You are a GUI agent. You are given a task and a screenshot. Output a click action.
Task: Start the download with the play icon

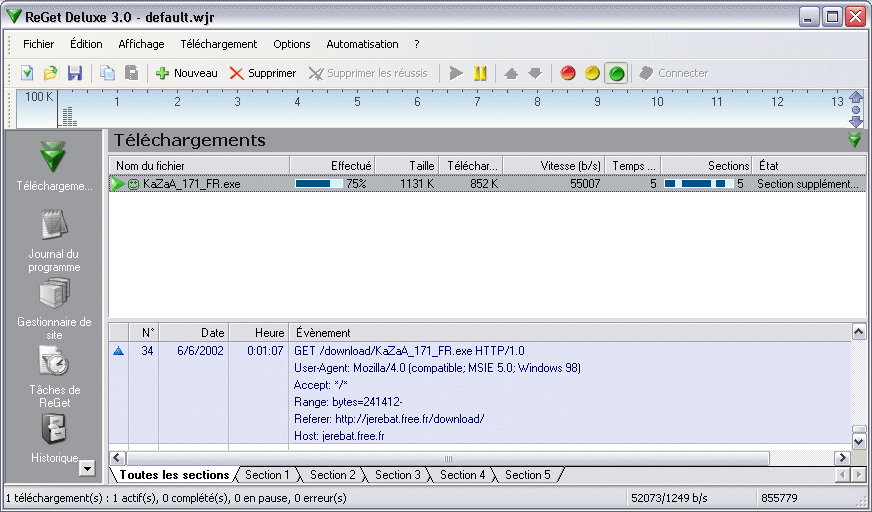456,73
